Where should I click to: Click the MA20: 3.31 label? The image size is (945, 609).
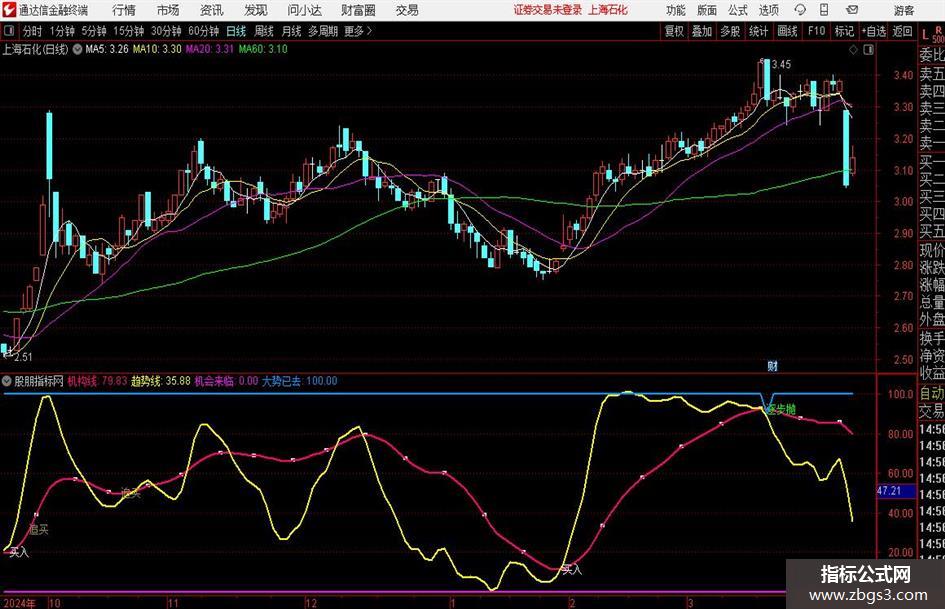coord(209,49)
